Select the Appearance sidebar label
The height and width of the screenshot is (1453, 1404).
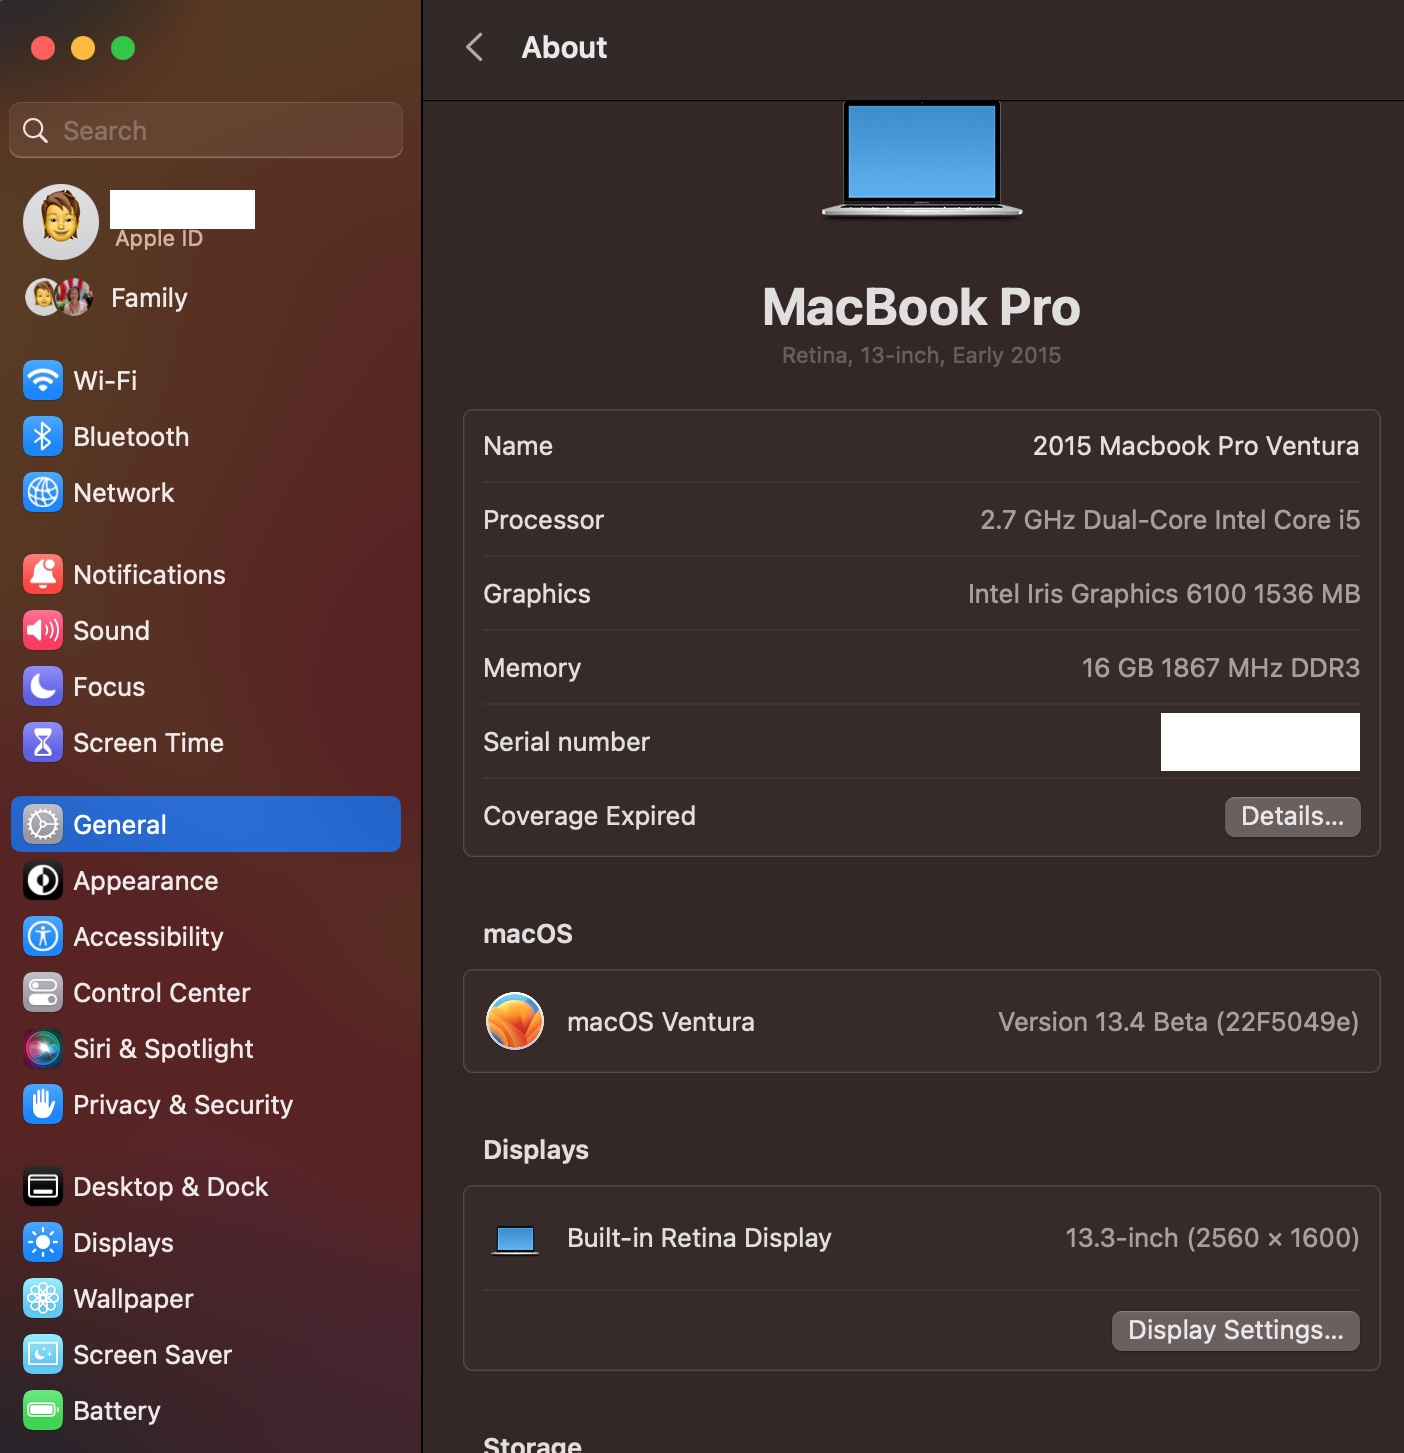coord(146,881)
